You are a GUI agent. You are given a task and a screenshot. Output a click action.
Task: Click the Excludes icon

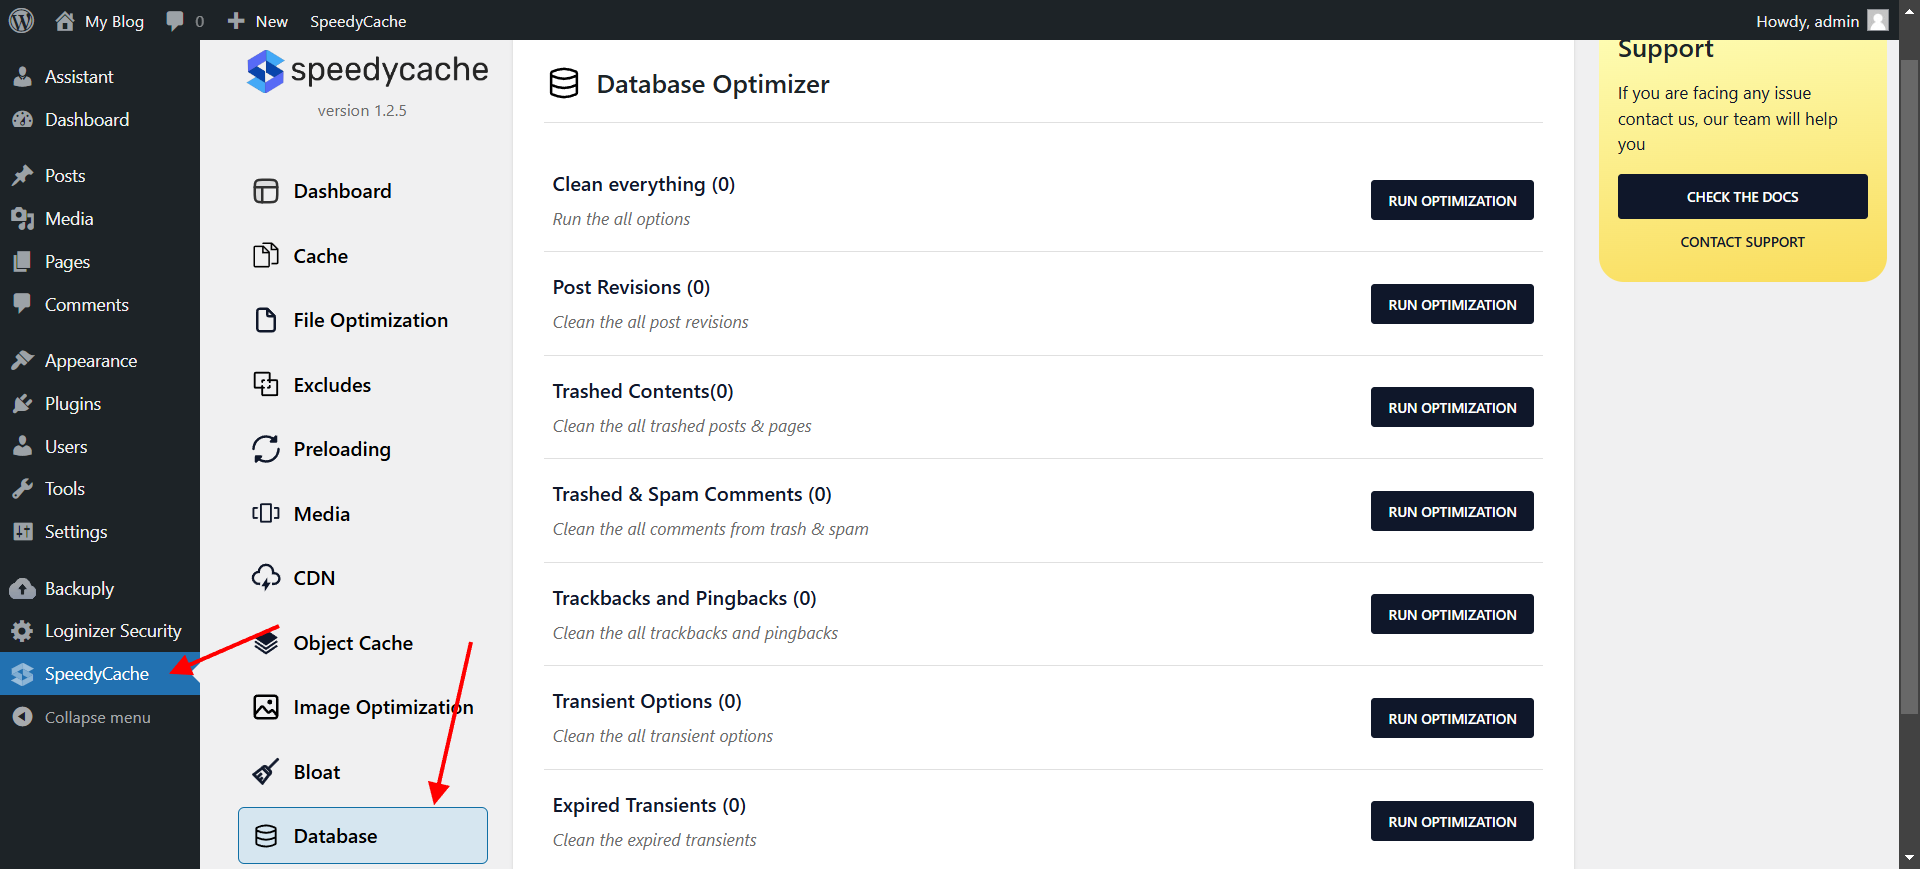pos(266,385)
